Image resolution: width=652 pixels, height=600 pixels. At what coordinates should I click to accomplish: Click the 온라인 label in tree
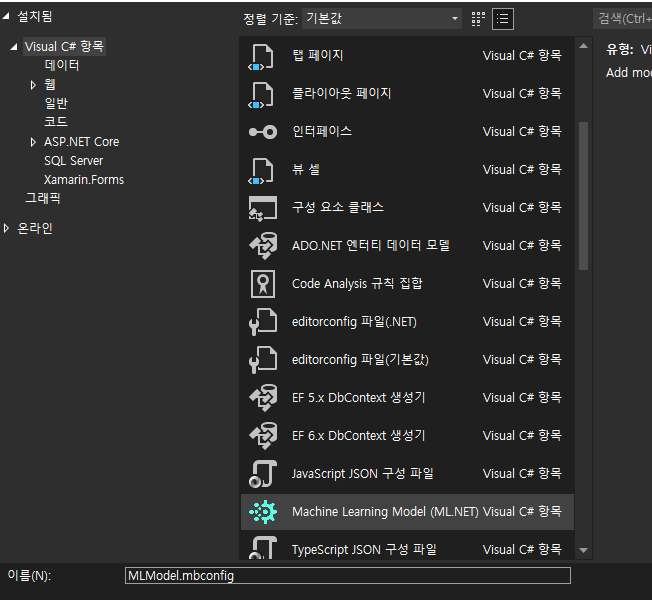click(35, 228)
